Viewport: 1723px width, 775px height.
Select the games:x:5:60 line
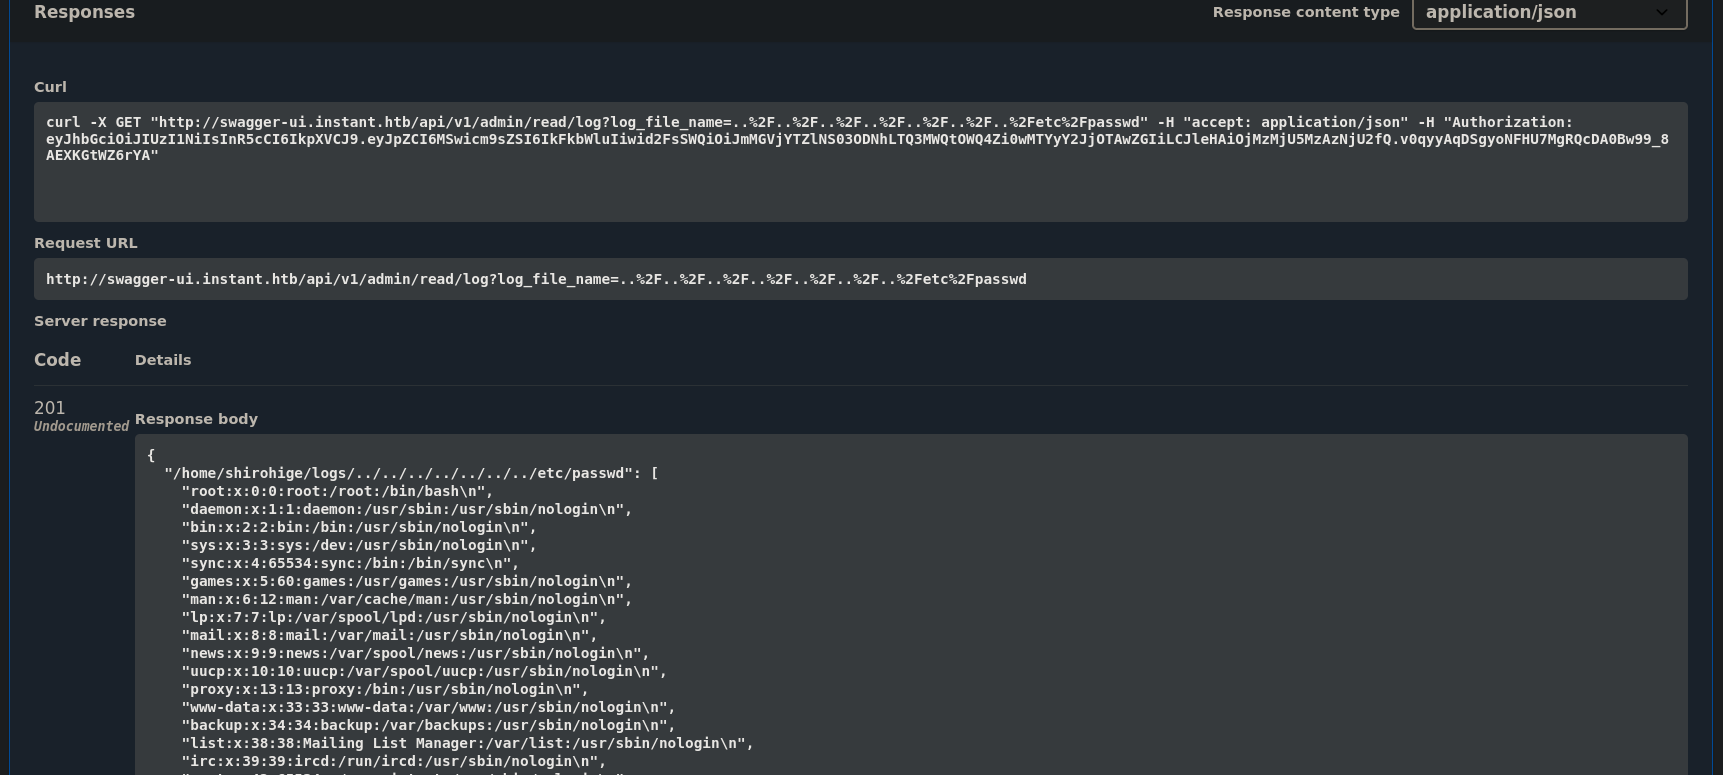tap(407, 581)
